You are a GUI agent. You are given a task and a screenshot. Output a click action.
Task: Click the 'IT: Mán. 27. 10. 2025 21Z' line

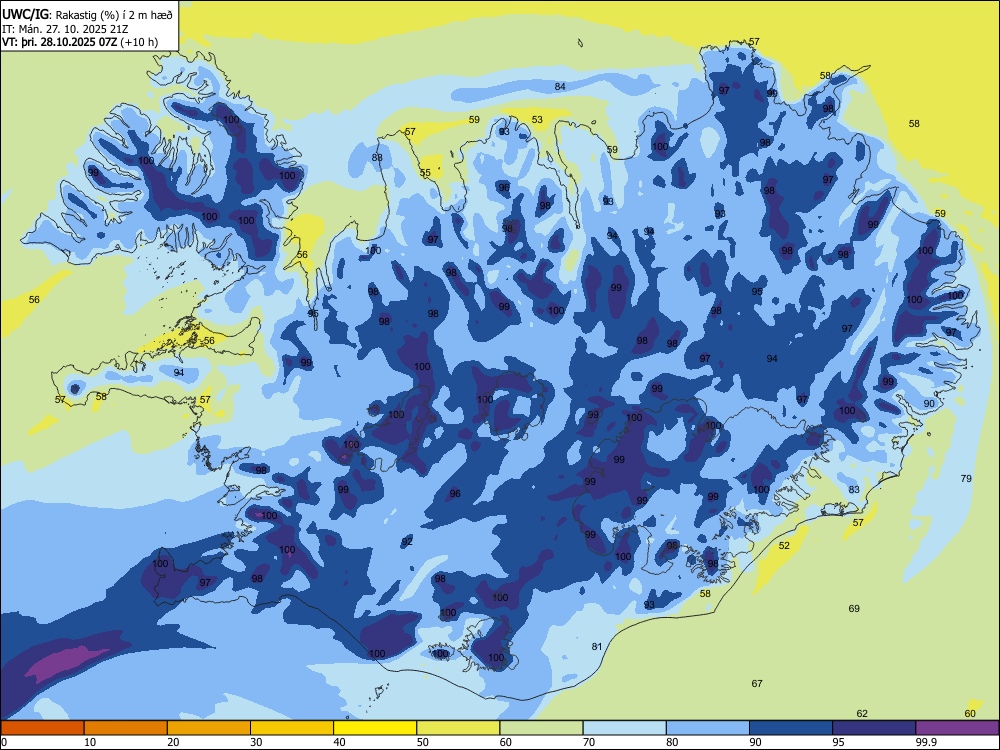tap(66, 29)
